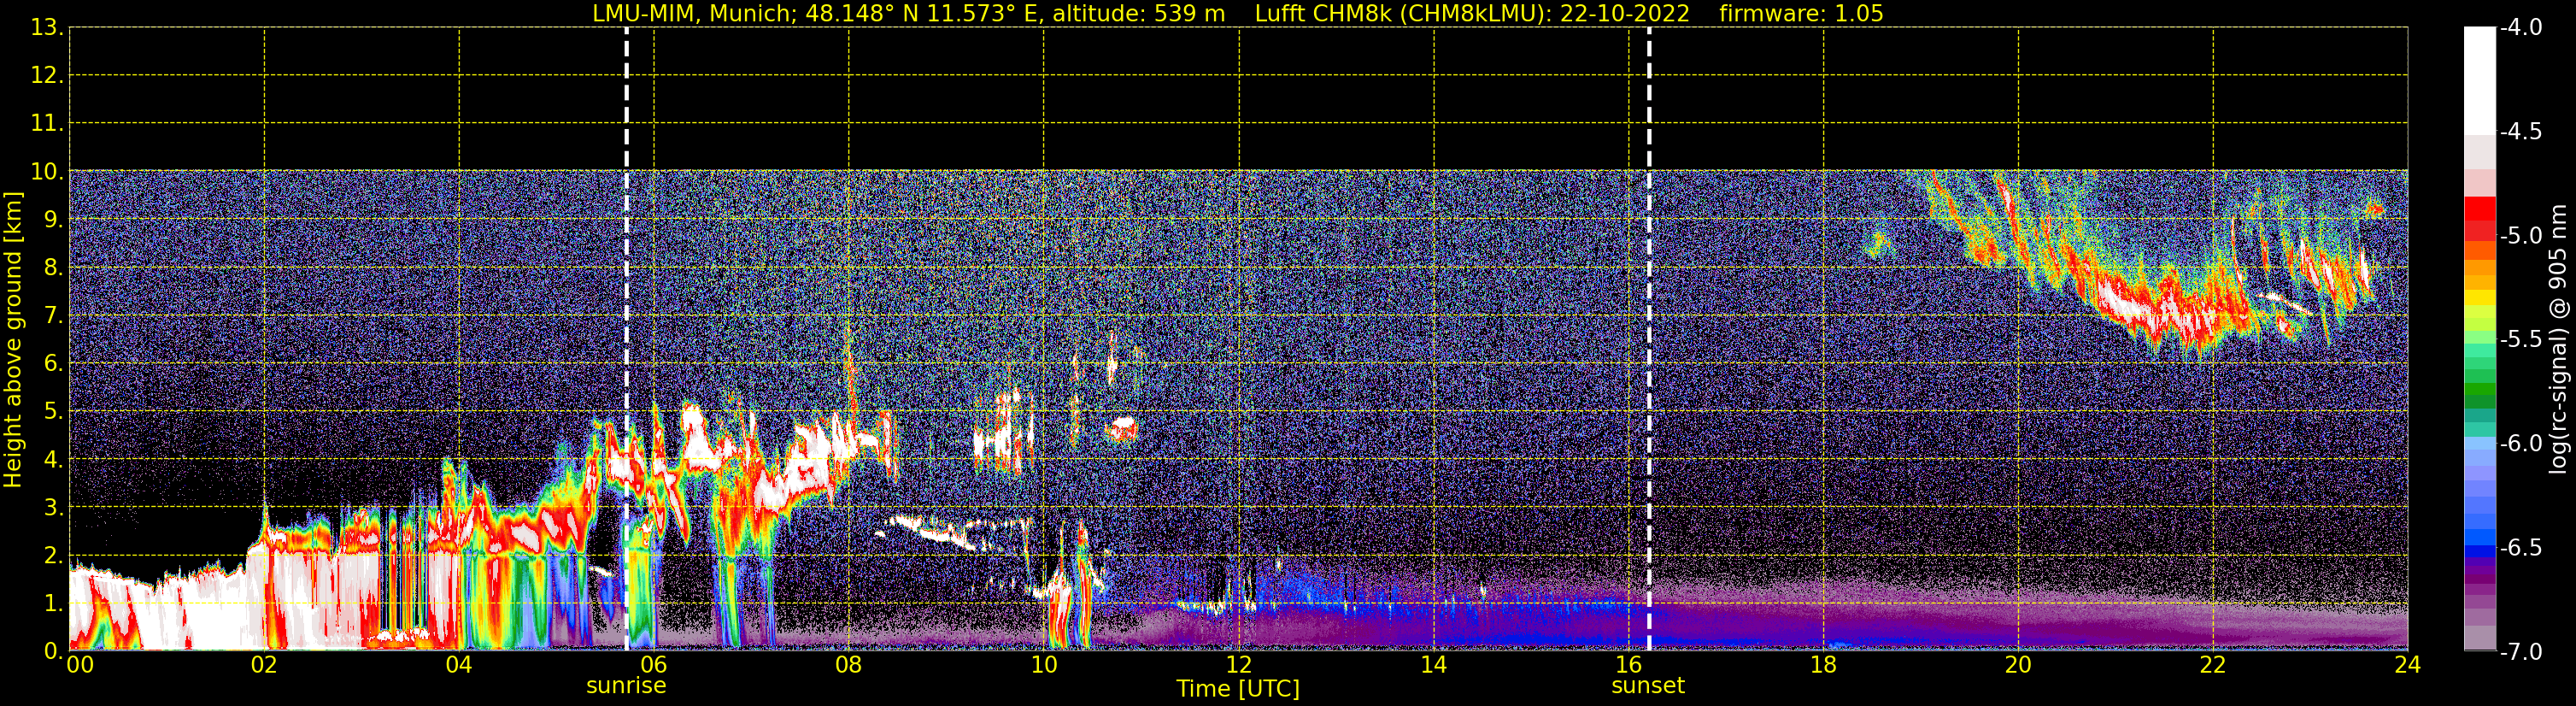Click the time axis tick label '04'
This screenshot has height=706, width=2576.
(459, 665)
